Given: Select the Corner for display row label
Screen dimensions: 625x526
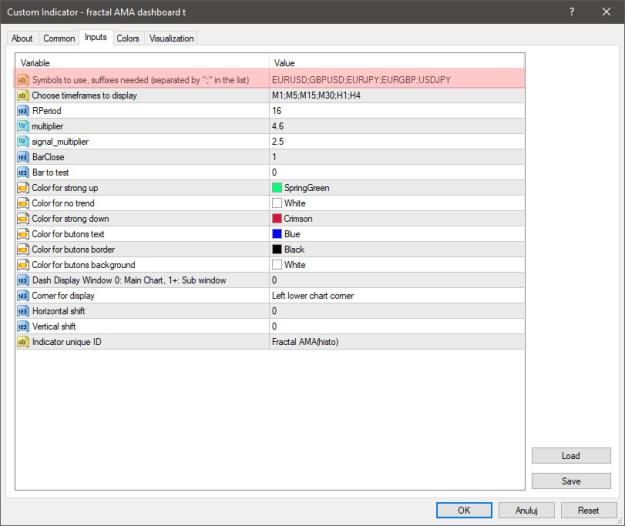Looking at the screenshot, I should [x=63, y=296].
